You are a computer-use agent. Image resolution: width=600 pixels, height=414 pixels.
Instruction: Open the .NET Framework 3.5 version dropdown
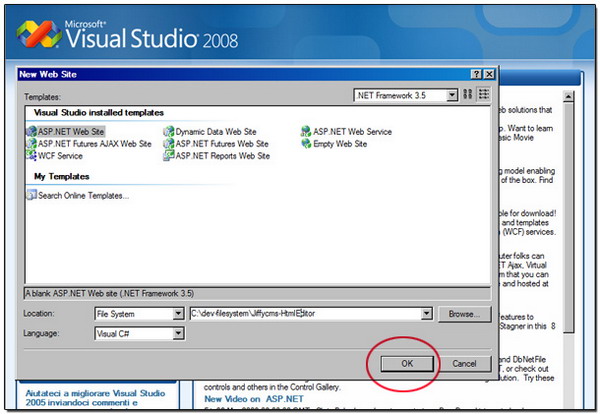click(452, 95)
